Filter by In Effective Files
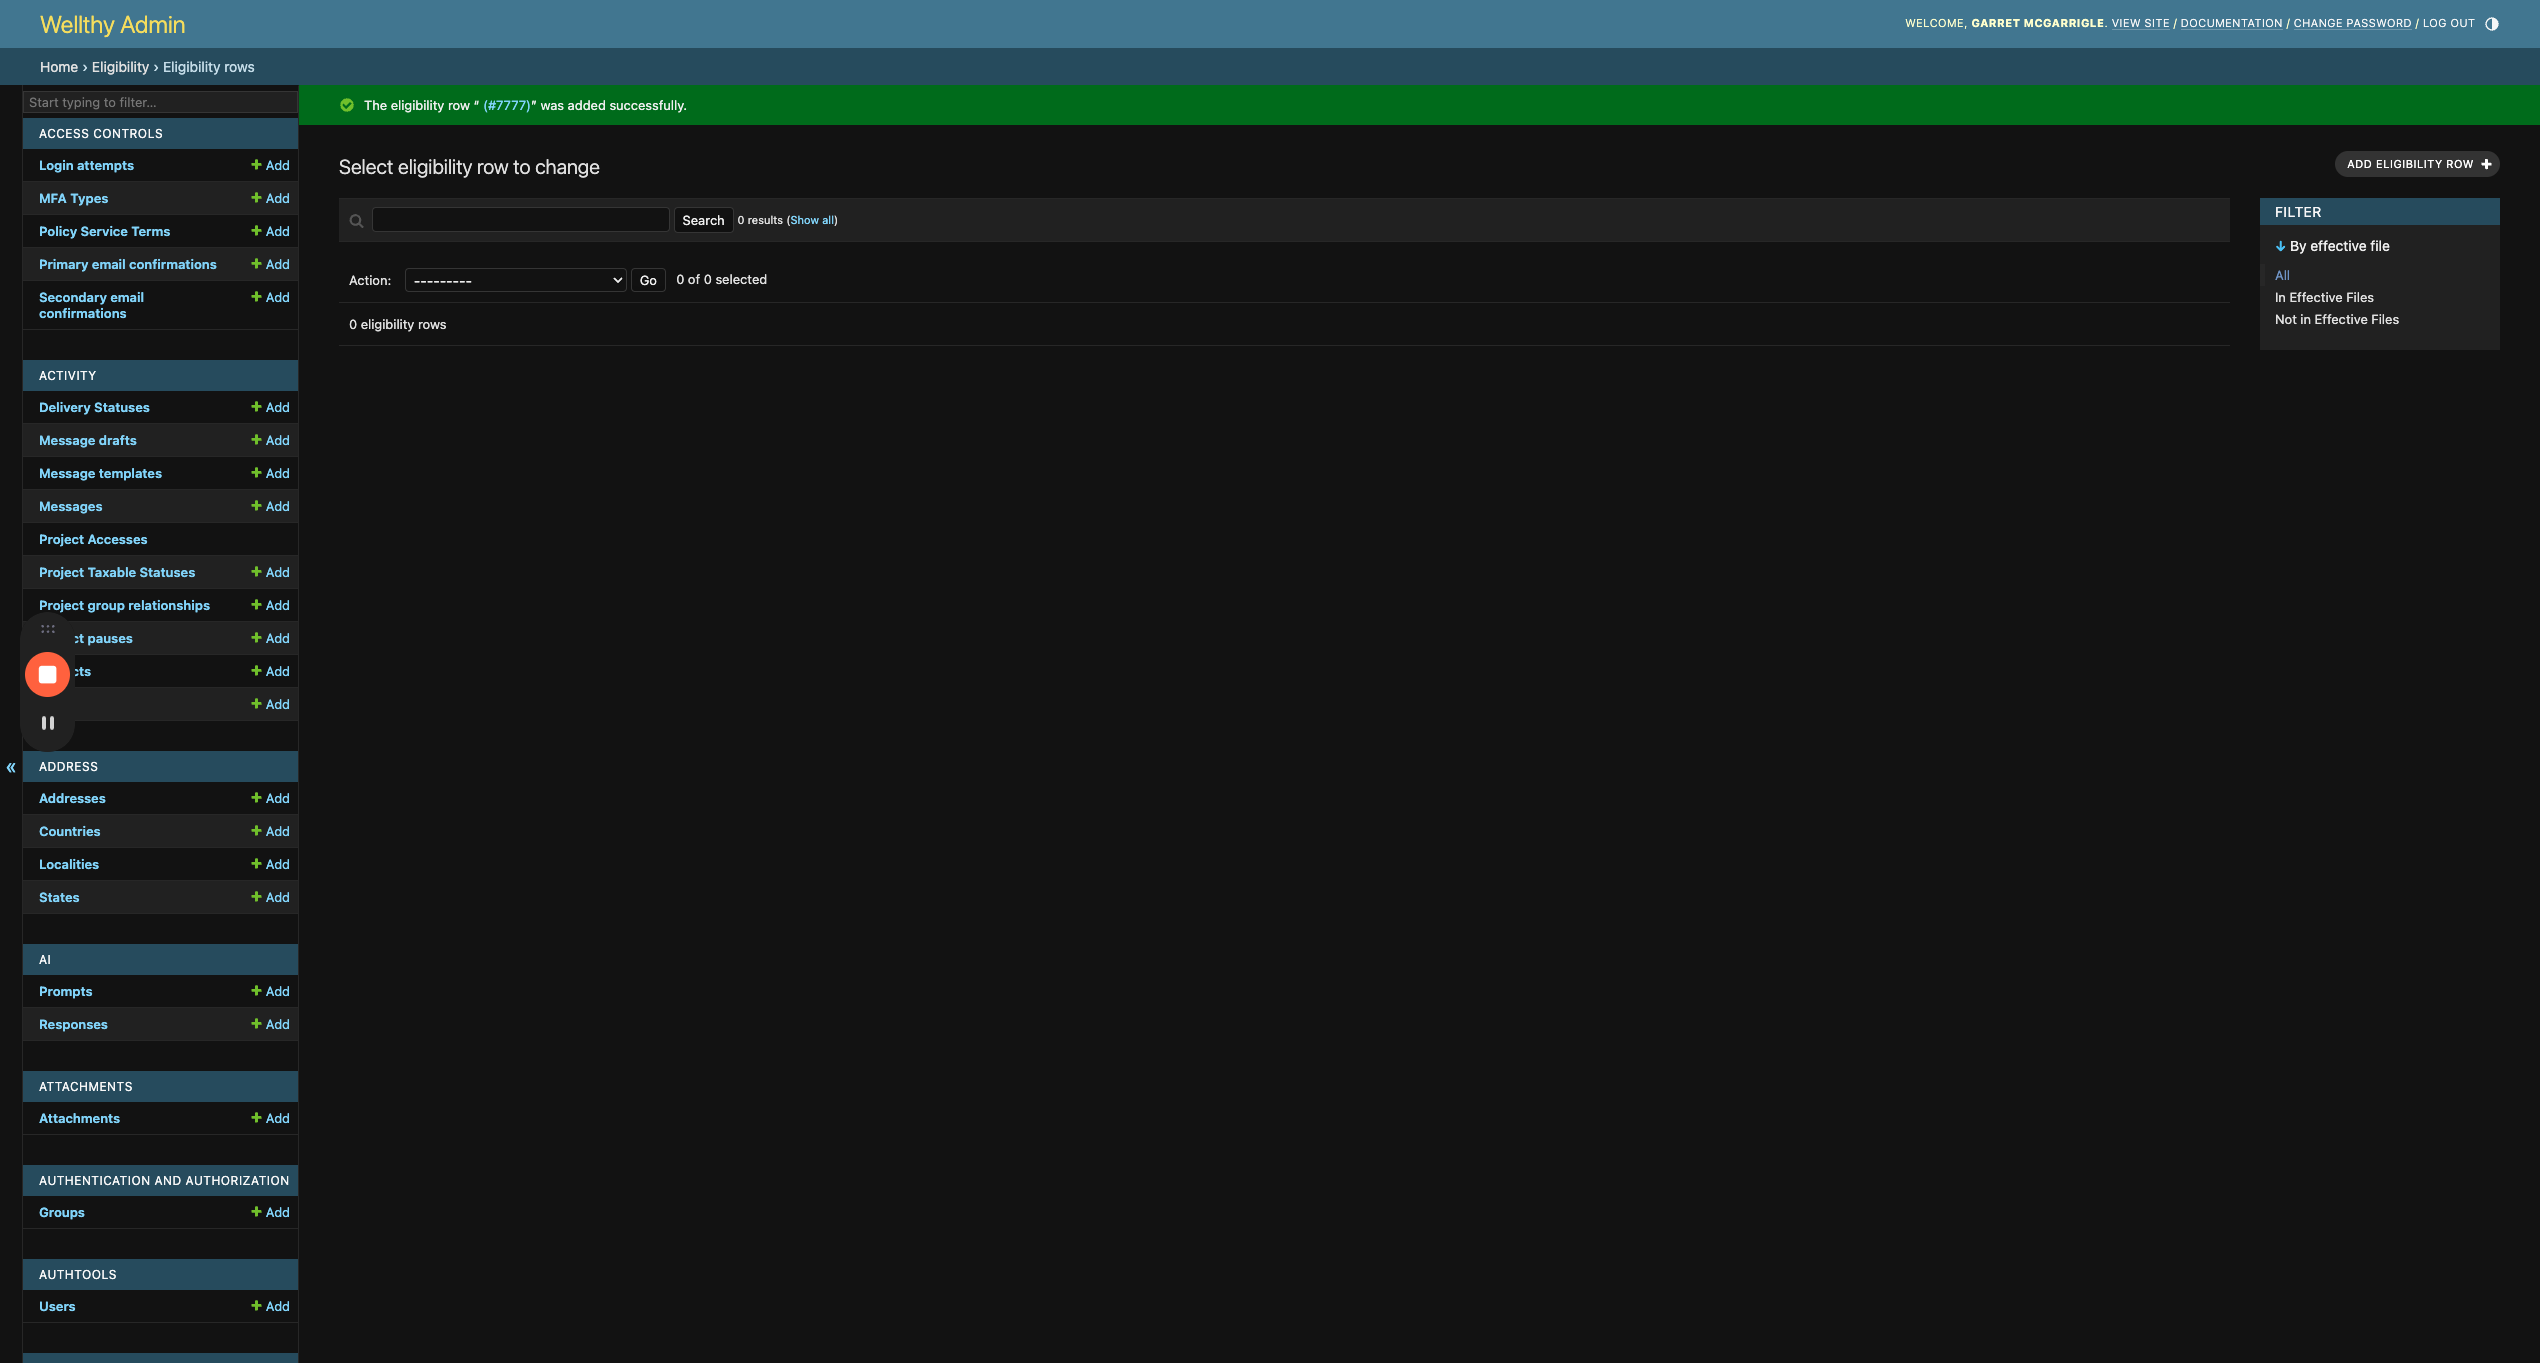 click(2324, 297)
